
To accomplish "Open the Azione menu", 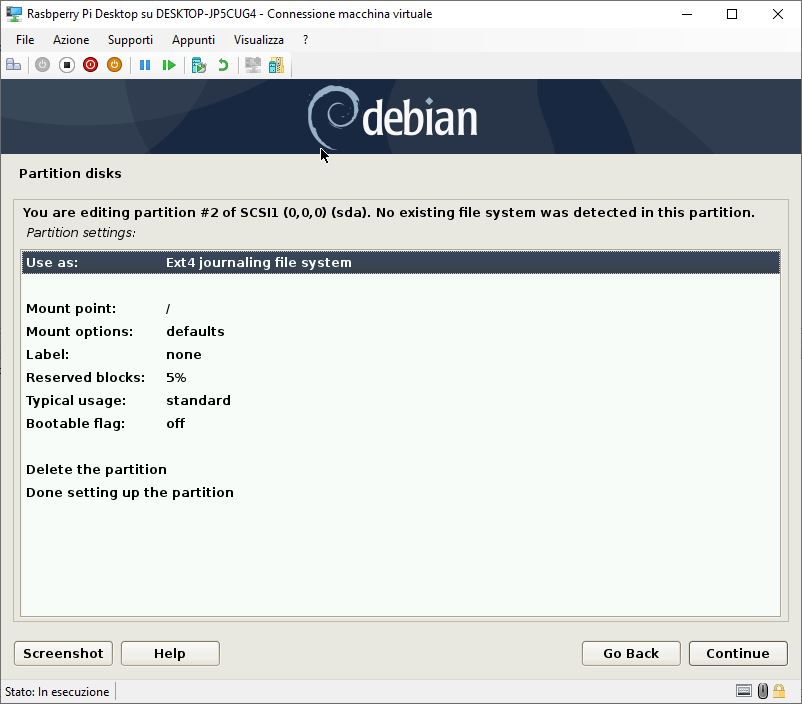I will coord(71,39).
